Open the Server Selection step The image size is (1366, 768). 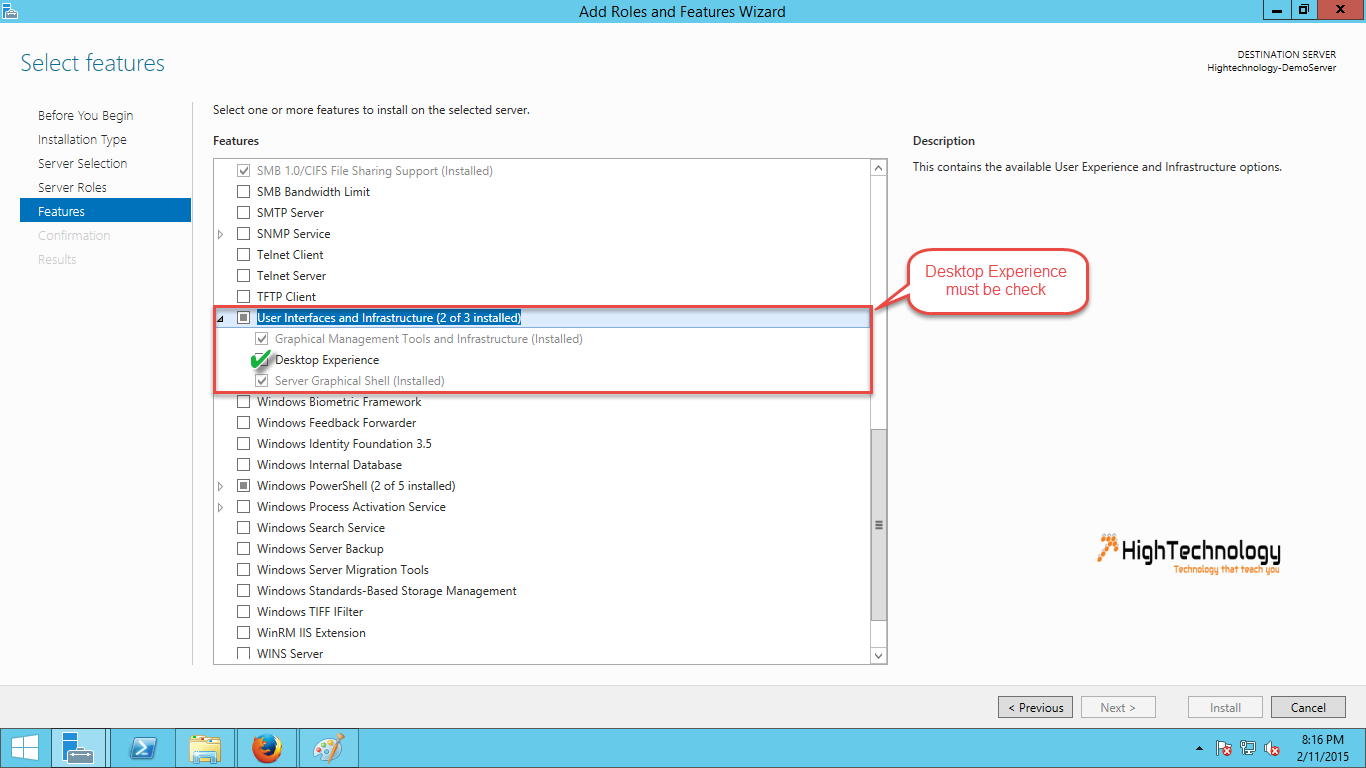pyautogui.click(x=82, y=164)
